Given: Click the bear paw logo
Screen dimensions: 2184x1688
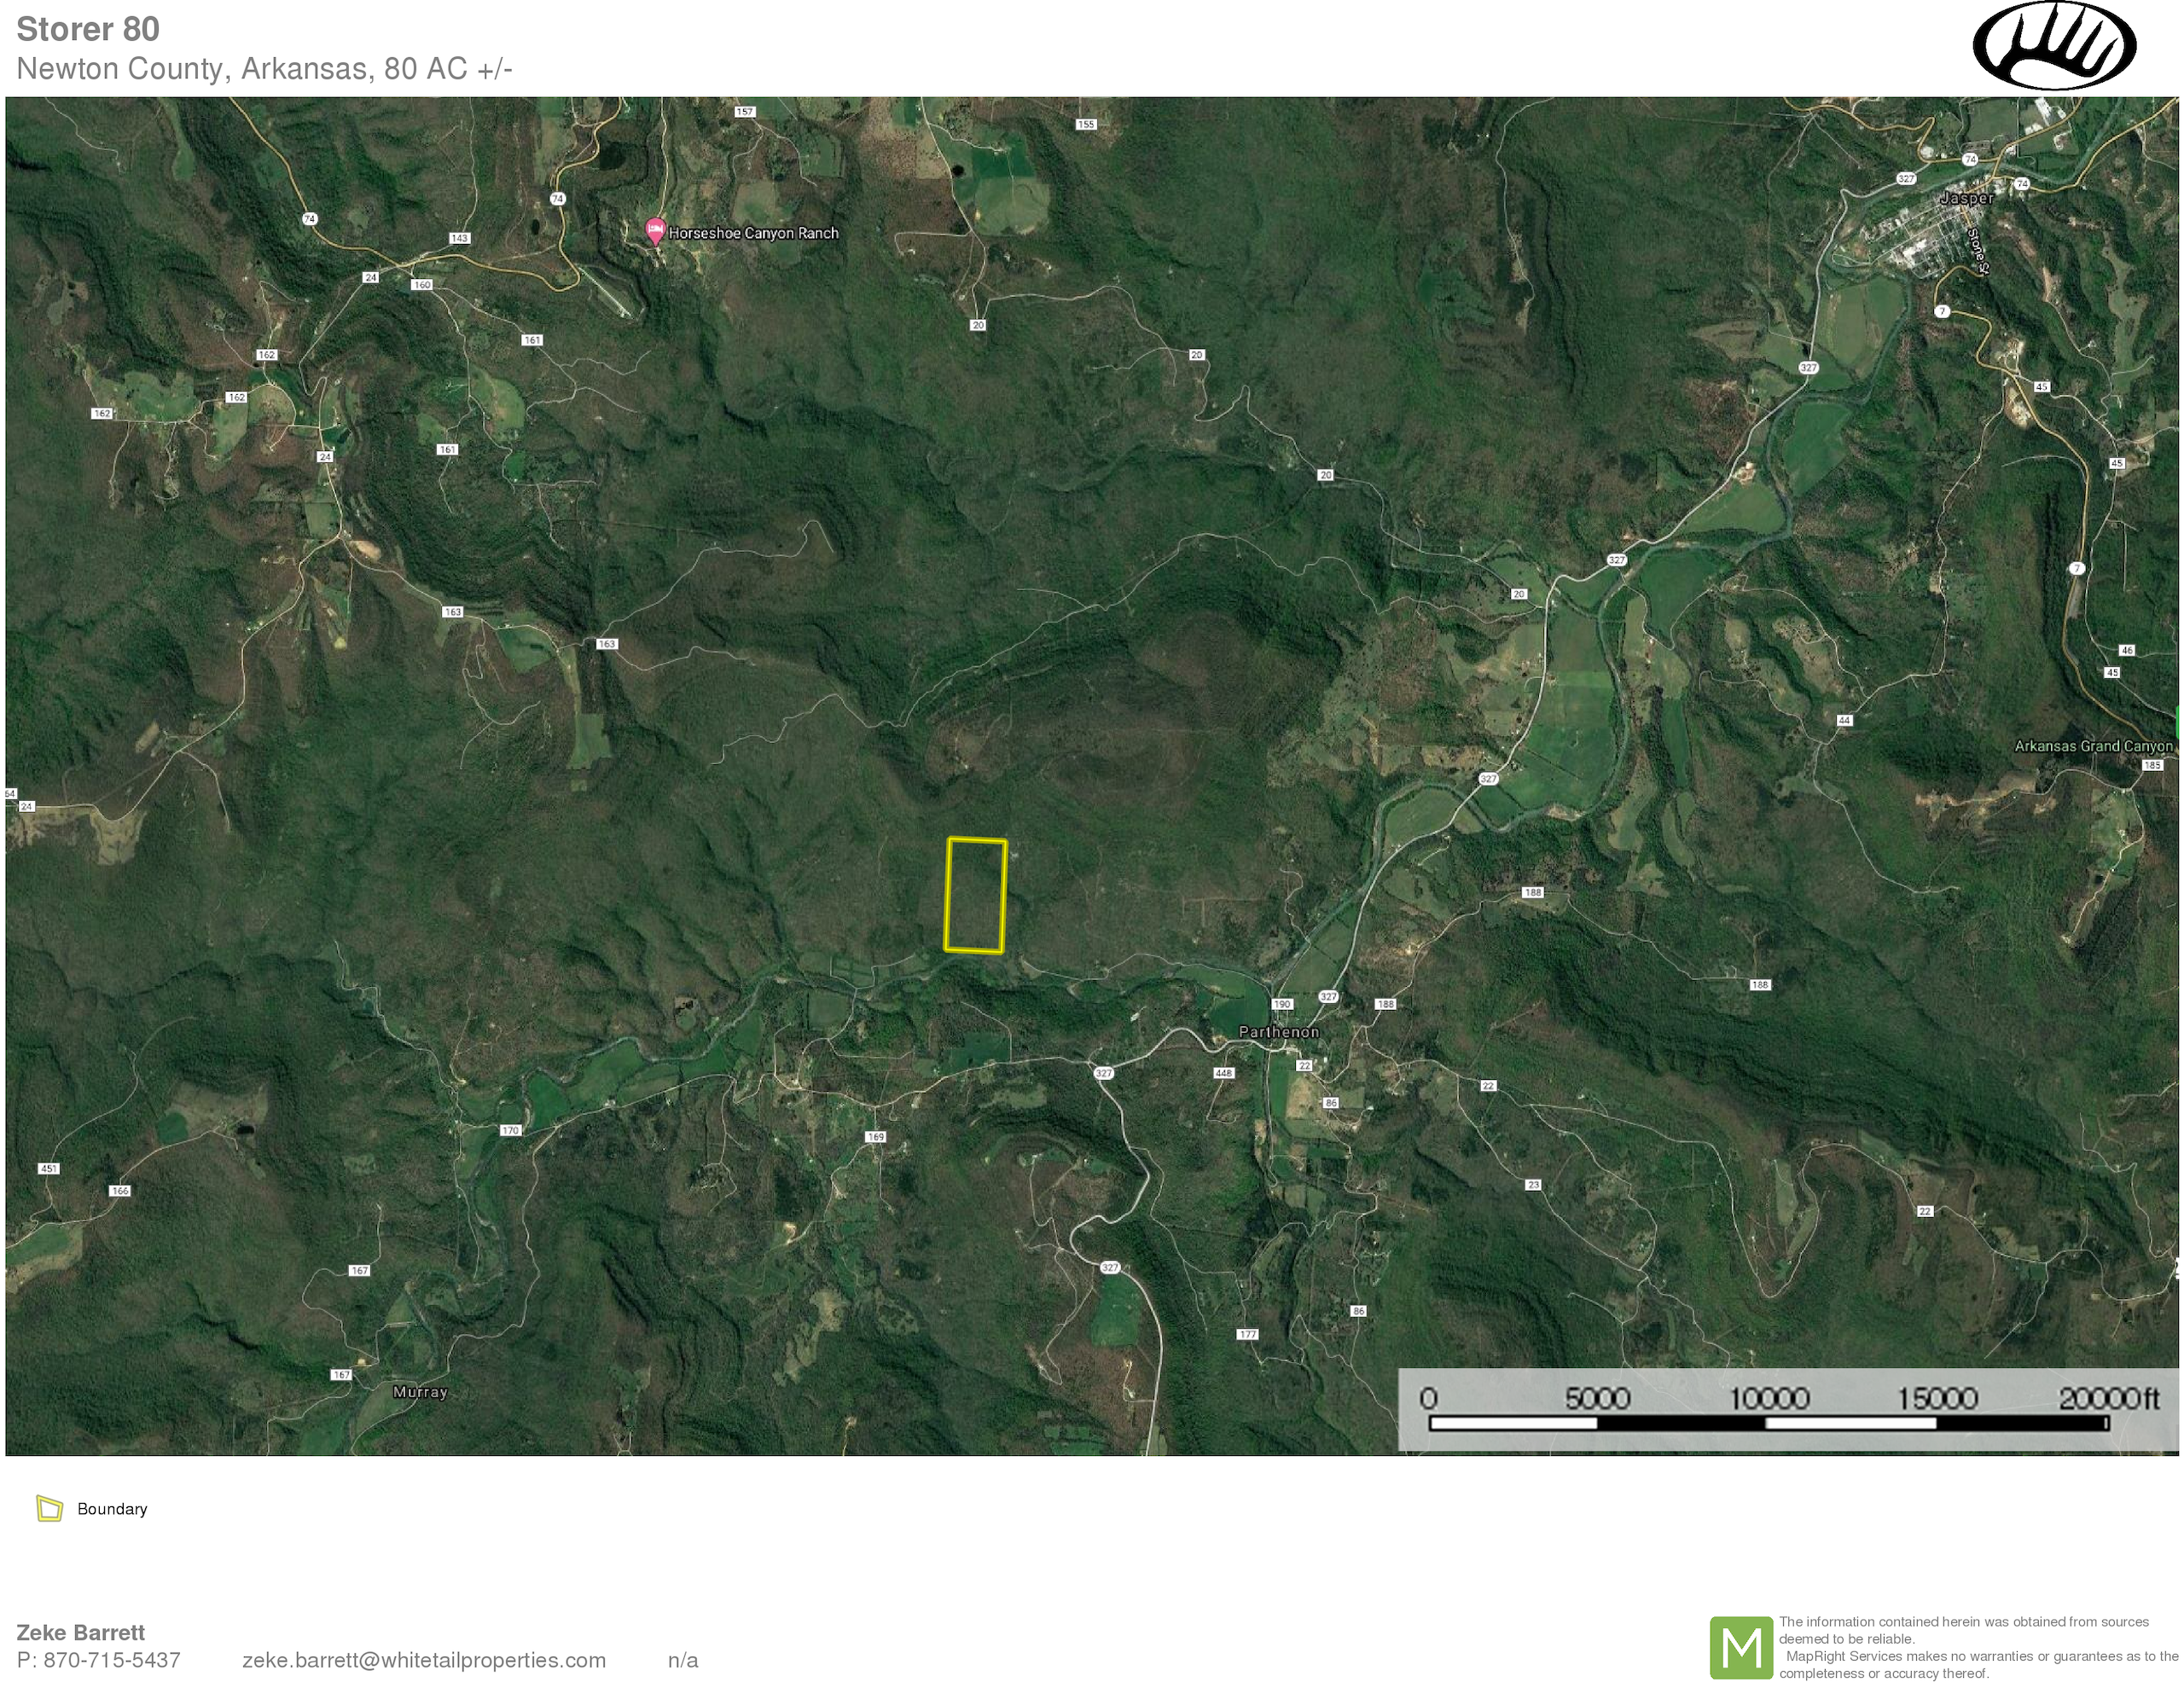Looking at the screenshot, I should pyautogui.click(x=2054, y=46).
